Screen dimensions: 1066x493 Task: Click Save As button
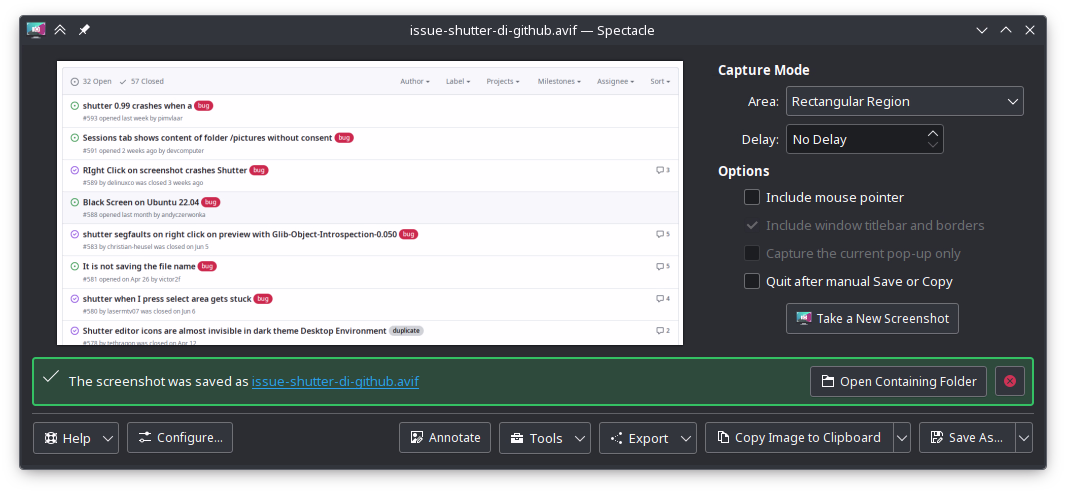(x=965, y=437)
